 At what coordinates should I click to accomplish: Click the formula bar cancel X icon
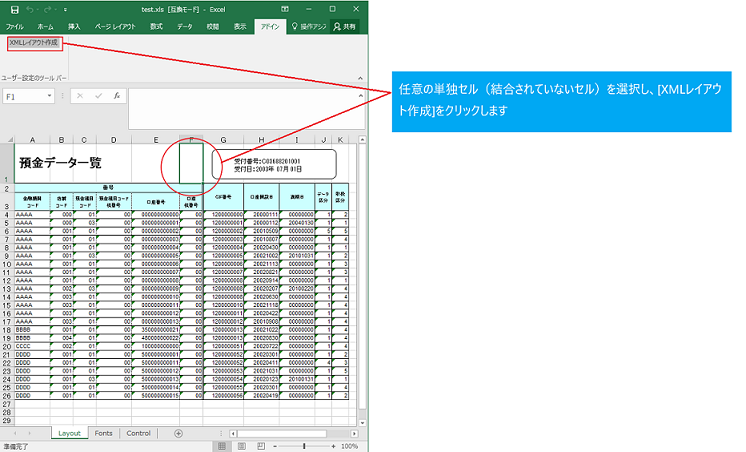coord(80,96)
